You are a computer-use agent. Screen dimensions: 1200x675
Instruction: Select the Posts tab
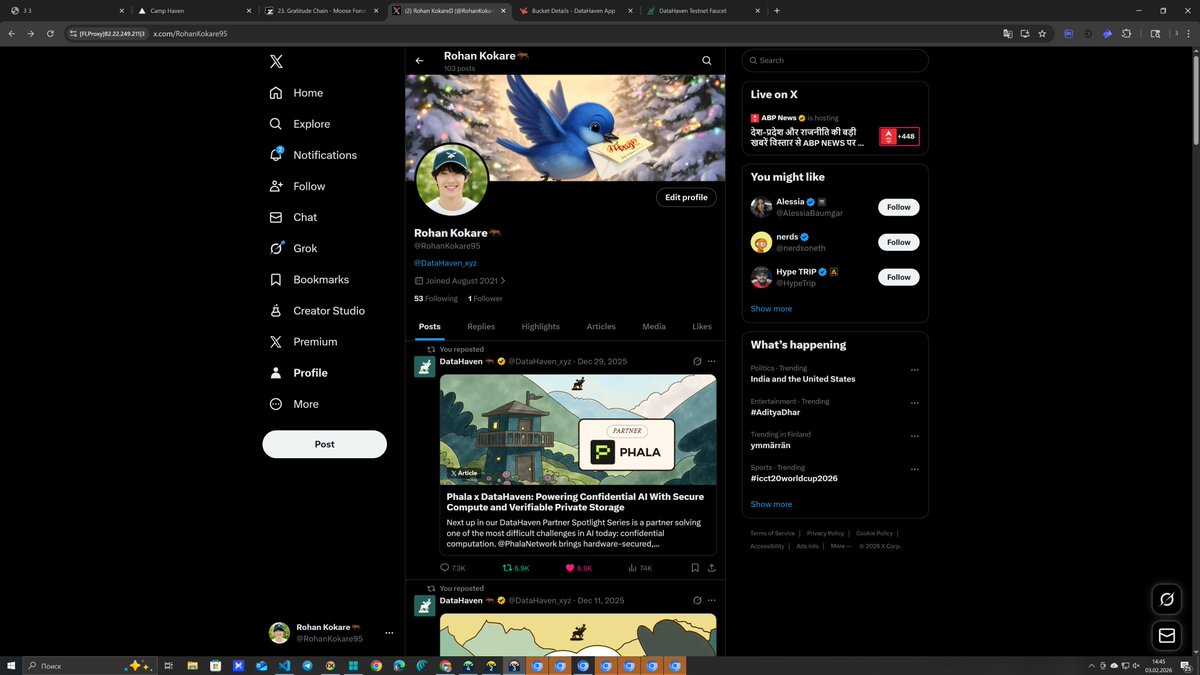coord(430,326)
